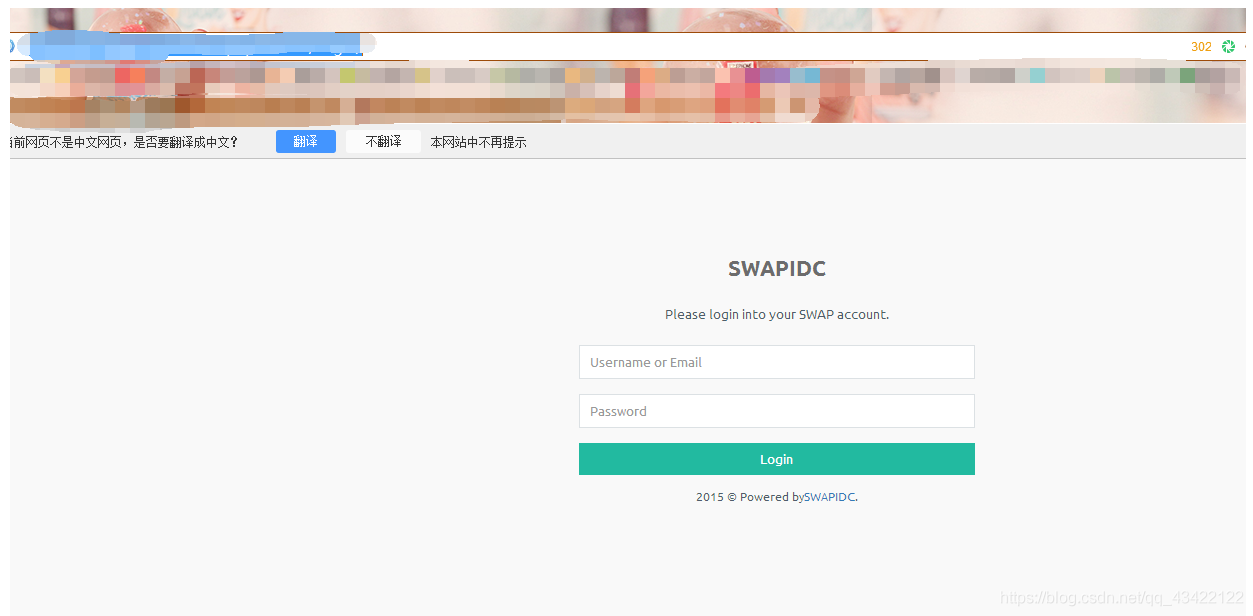Click the green extension icon beside 302
The image size is (1253, 616).
1228,46
